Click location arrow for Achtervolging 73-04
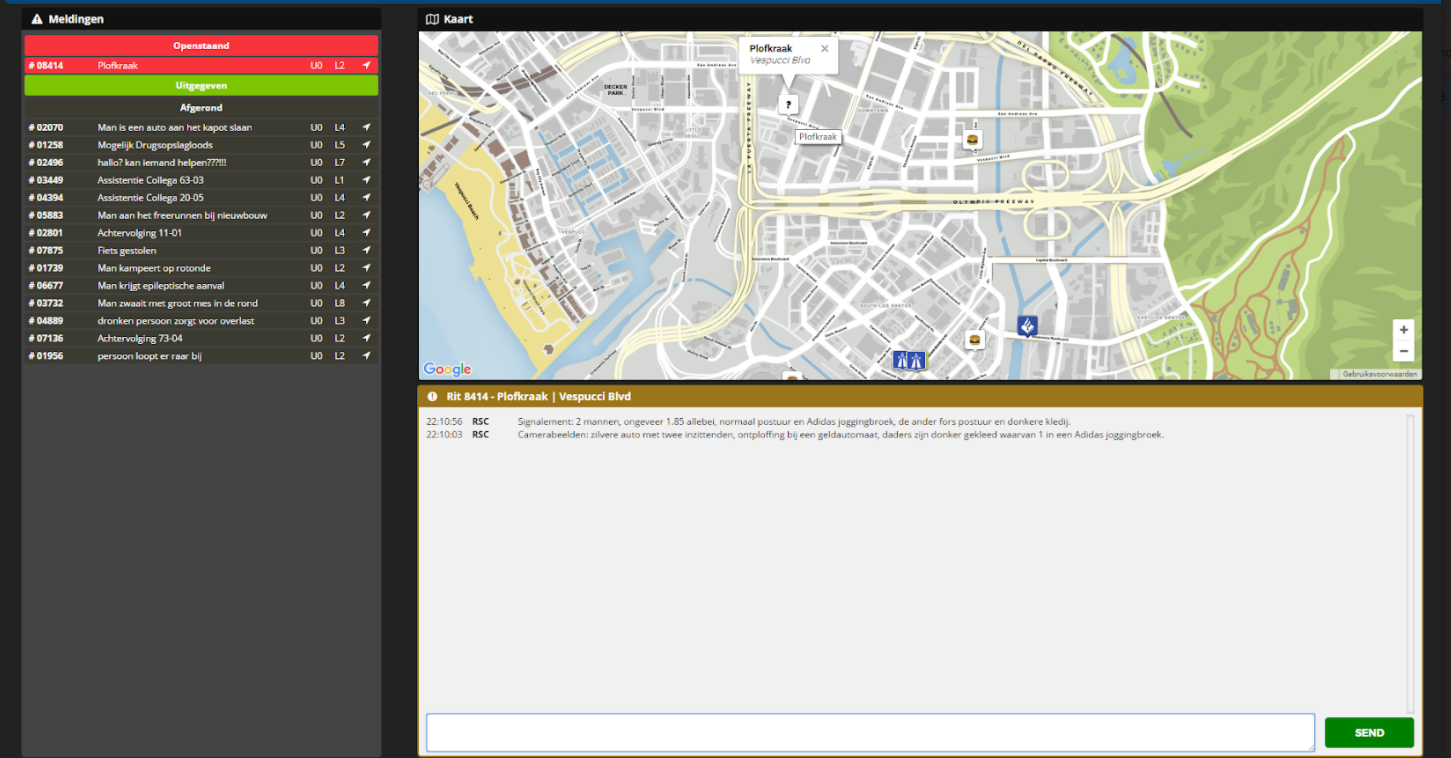The height and width of the screenshot is (758, 1451). tap(366, 339)
